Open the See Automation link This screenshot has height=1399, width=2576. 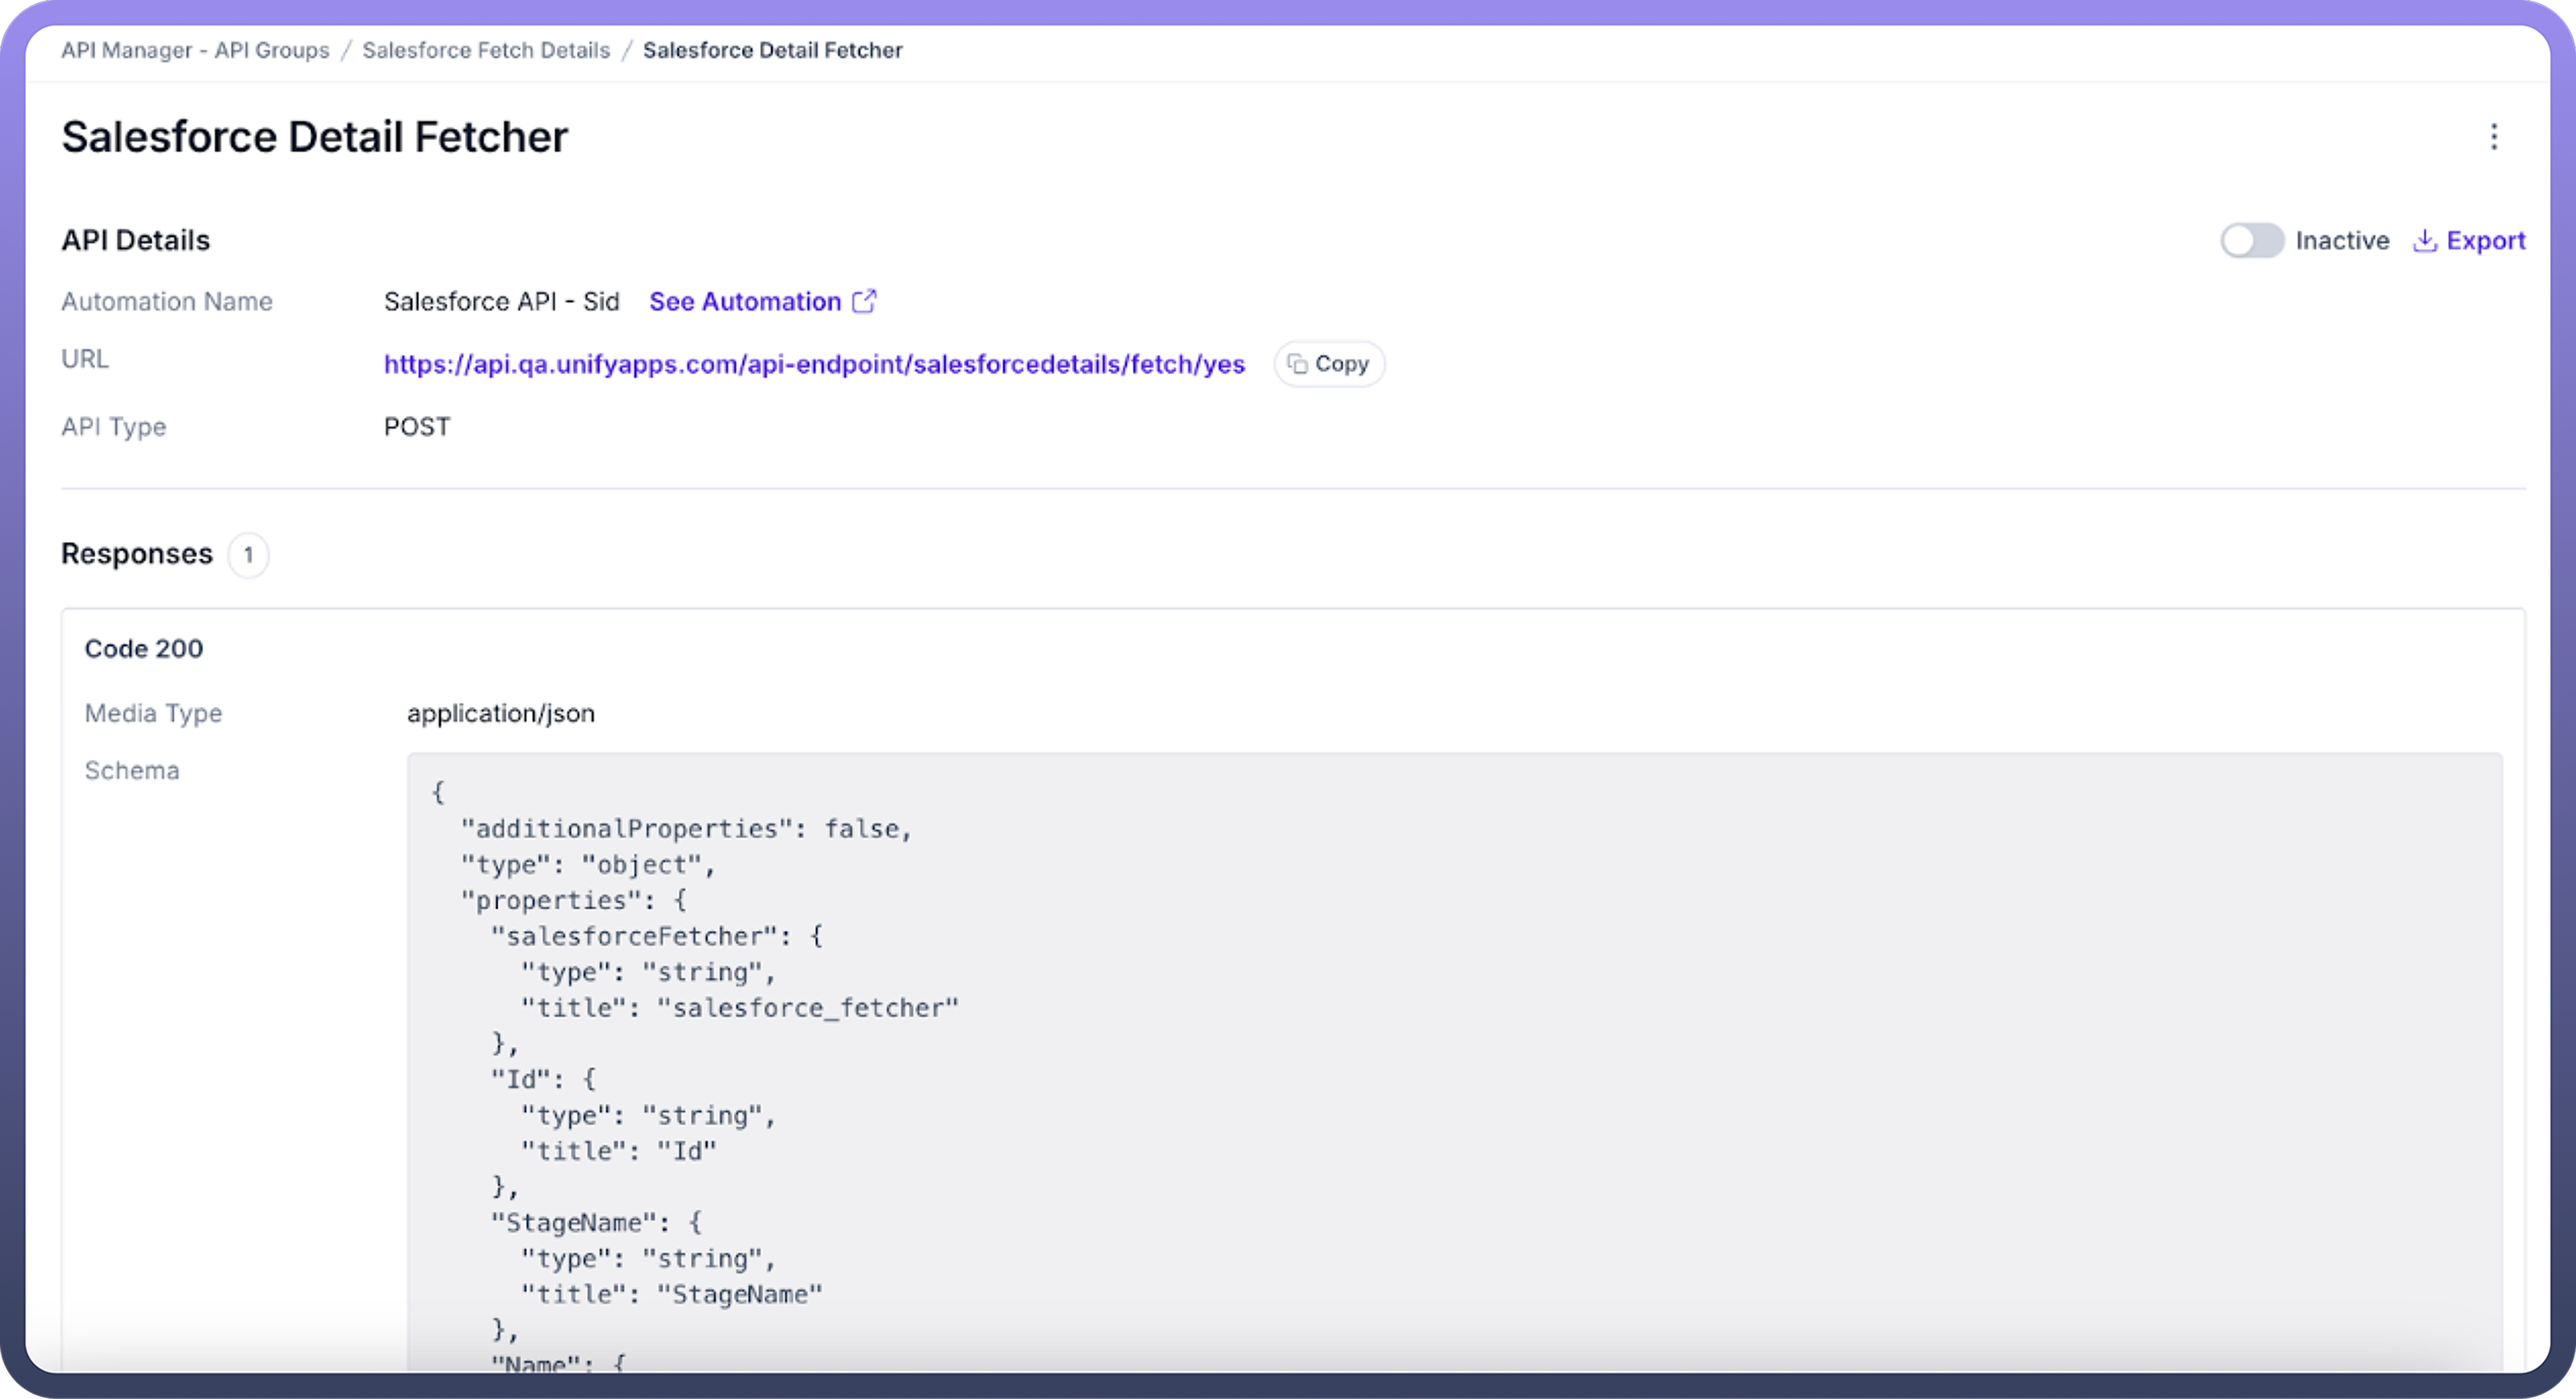pos(745,301)
